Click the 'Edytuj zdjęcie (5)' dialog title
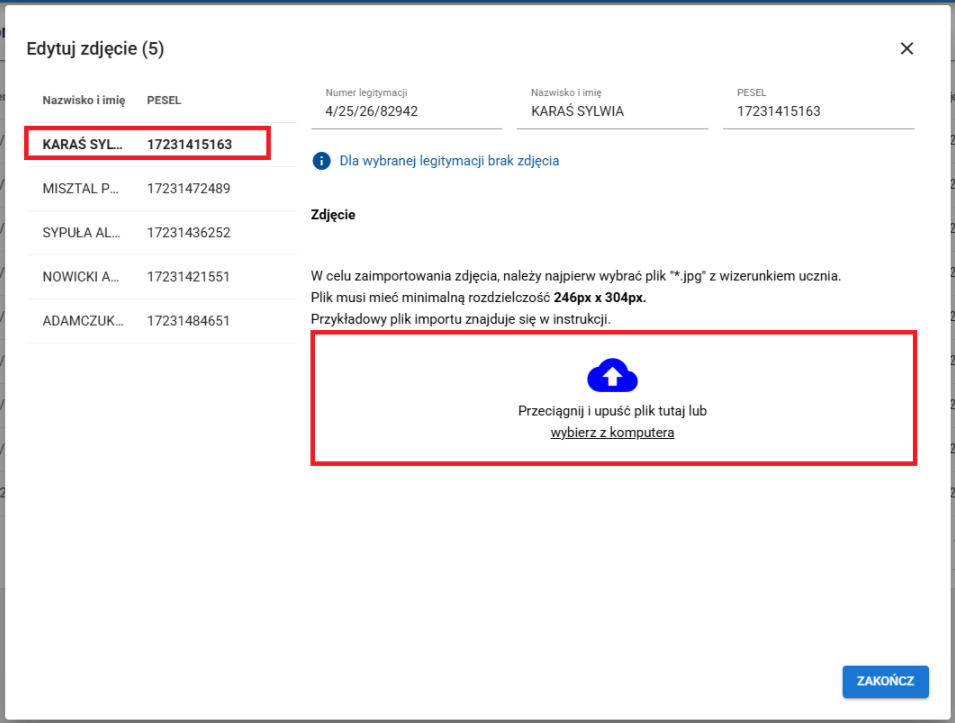Viewport: 955px width, 723px height. pyautogui.click(x=95, y=49)
